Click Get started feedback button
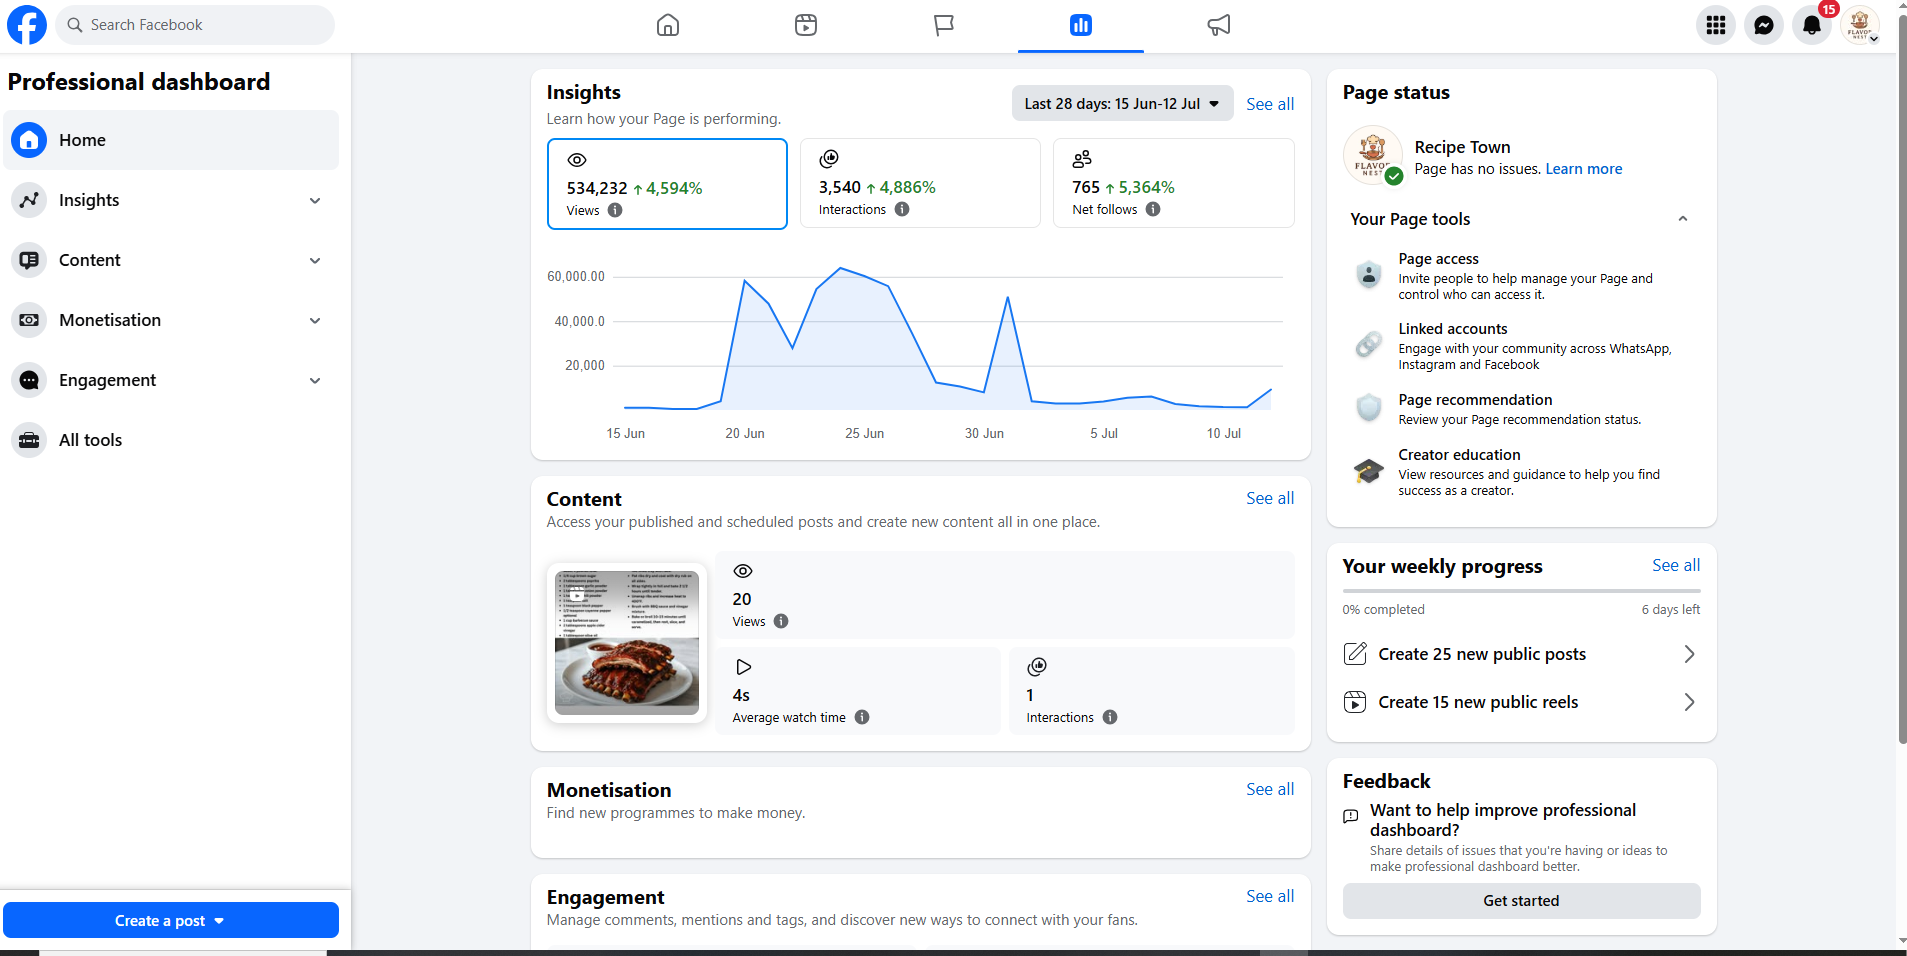This screenshot has width=1907, height=956. 1521,901
